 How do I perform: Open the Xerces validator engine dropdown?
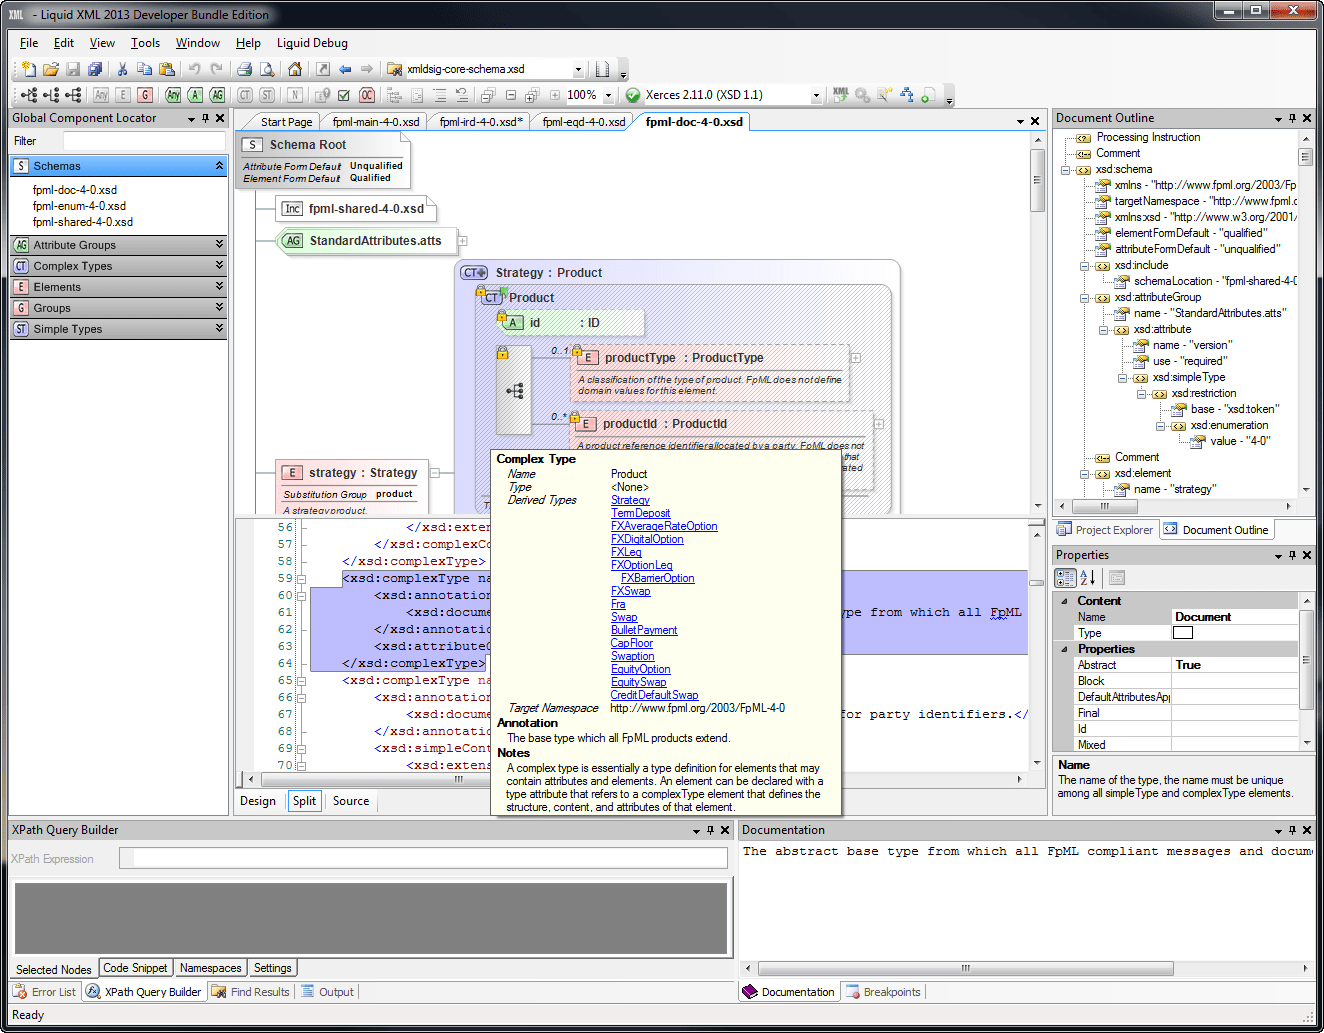coord(816,96)
